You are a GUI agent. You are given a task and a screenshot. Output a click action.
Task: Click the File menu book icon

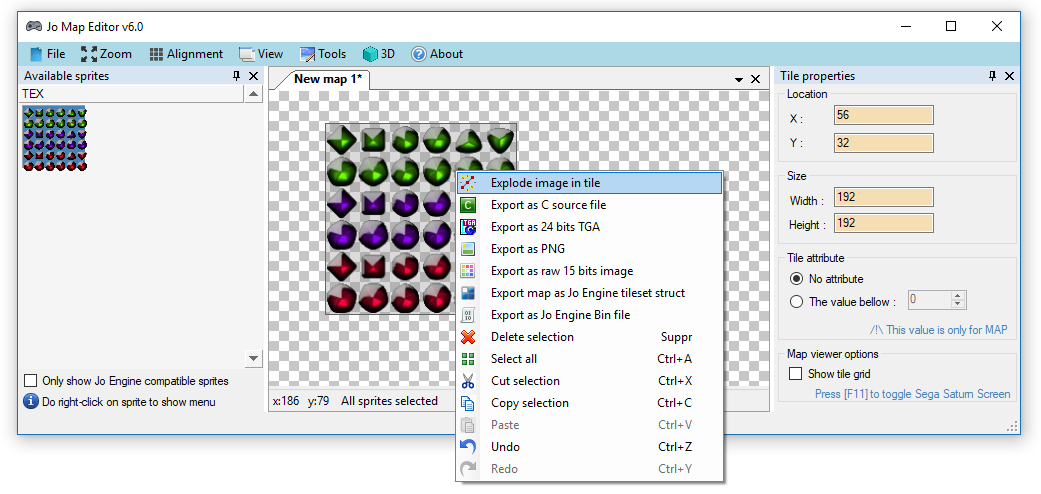37,54
